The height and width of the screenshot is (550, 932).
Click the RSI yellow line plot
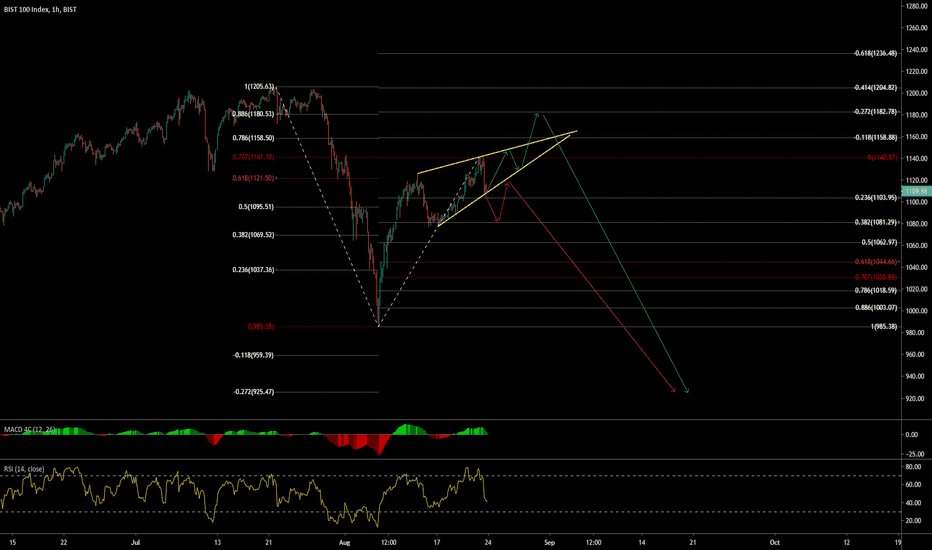(x=244, y=495)
